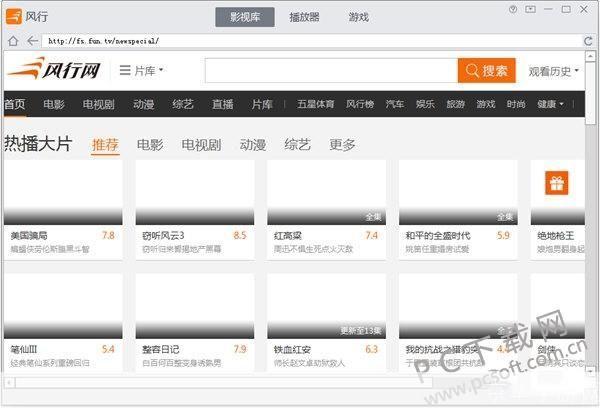Image resolution: width=600 pixels, height=408 pixels.
Task: Click the 铁血红安 title text
Action: [x=292, y=349]
